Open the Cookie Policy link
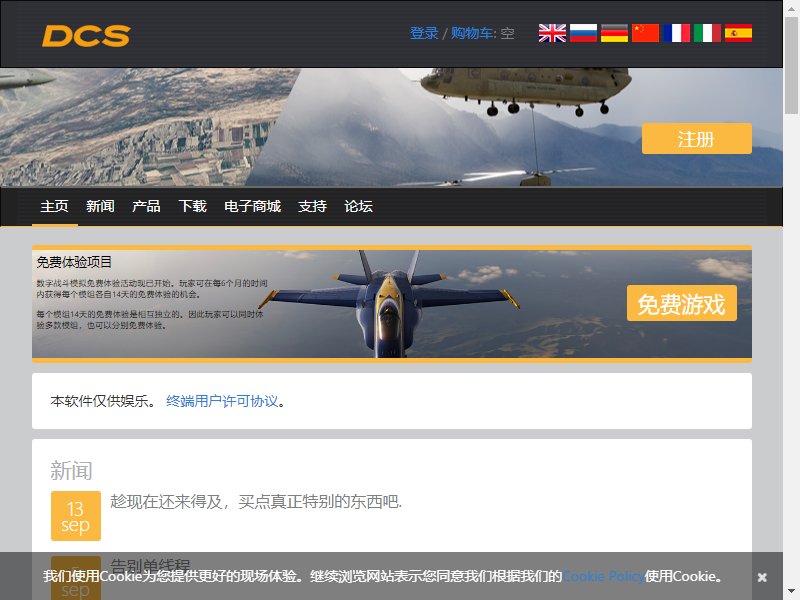Image resolution: width=800 pixels, height=600 pixels. 603,576
